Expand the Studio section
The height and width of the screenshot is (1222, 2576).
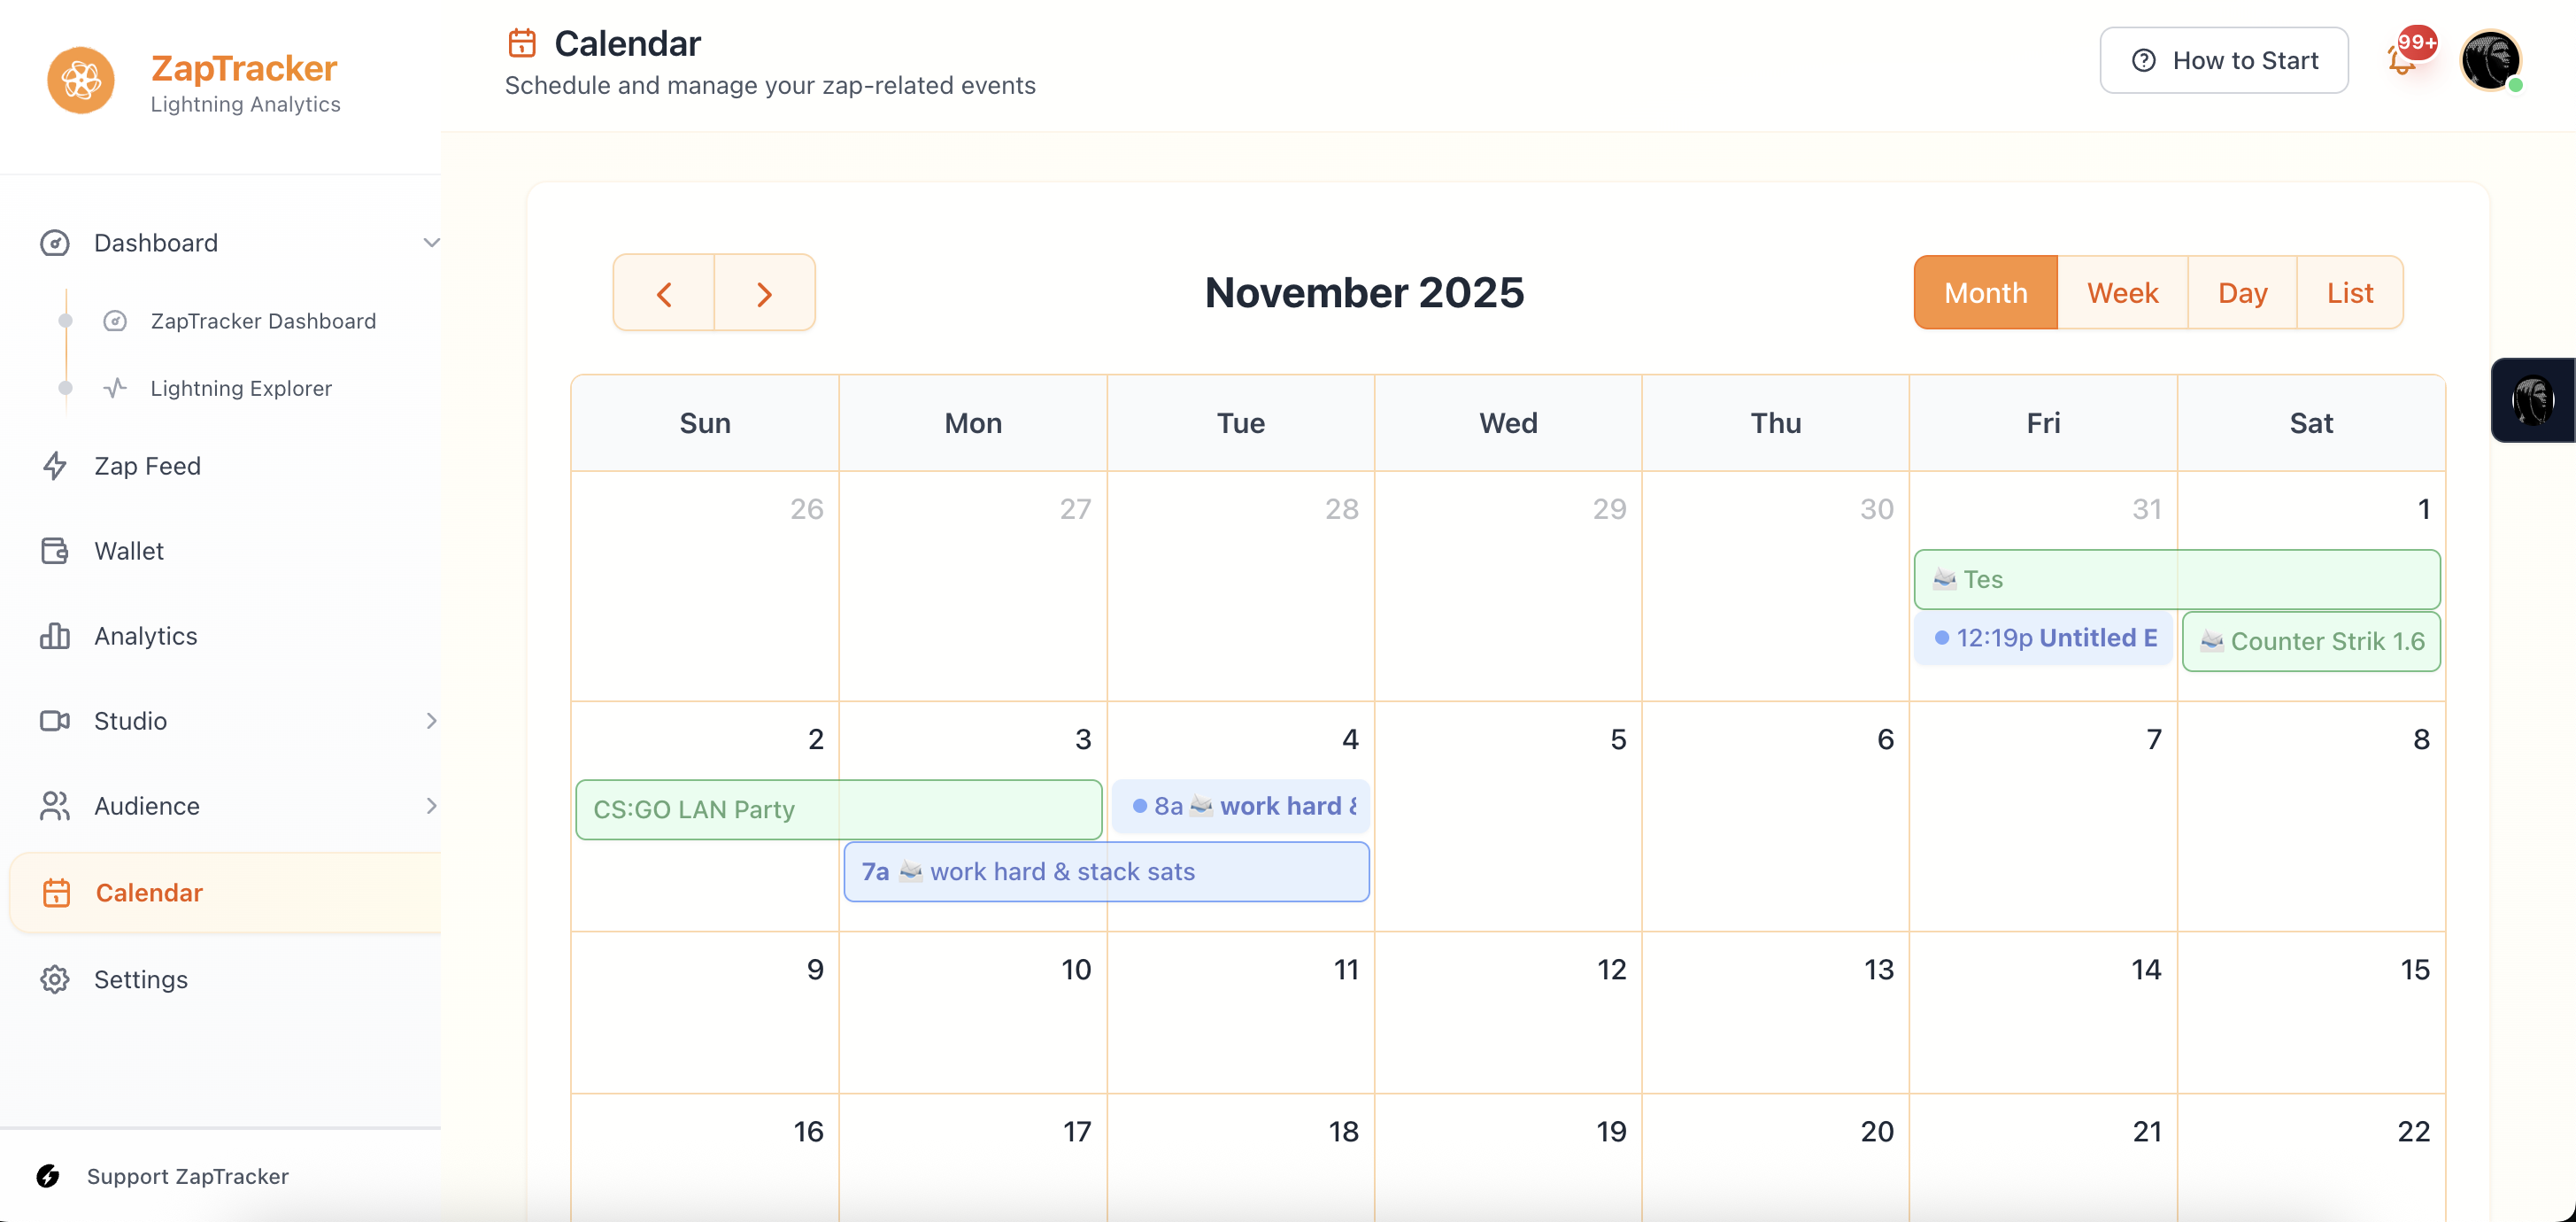(x=430, y=721)
